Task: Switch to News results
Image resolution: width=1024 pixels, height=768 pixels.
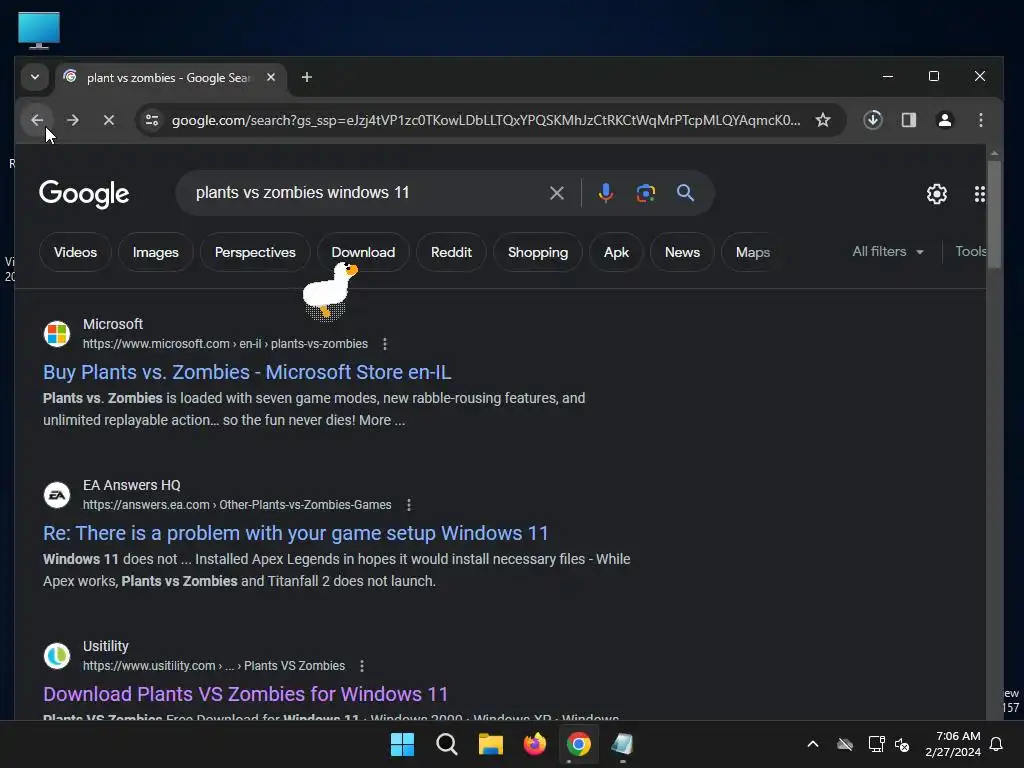Action: pyautogui.click(x=682, y=252)
